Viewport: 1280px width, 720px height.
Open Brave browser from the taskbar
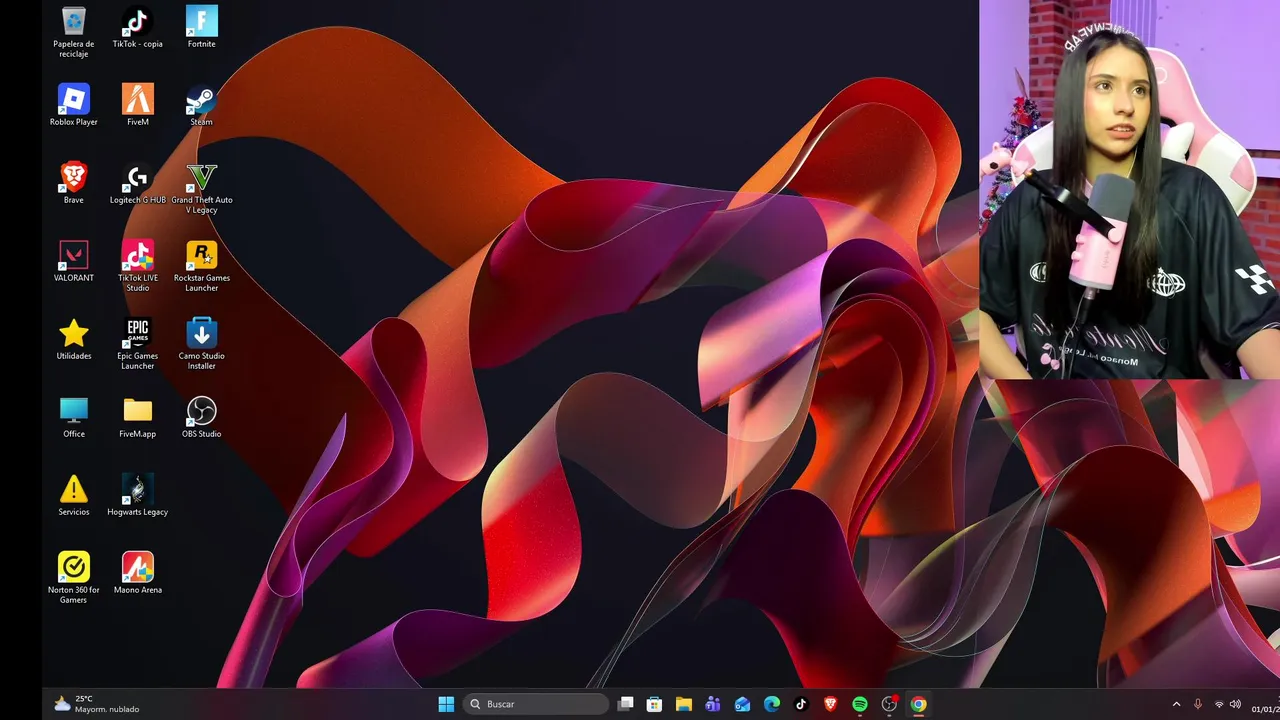coord(830,704)
